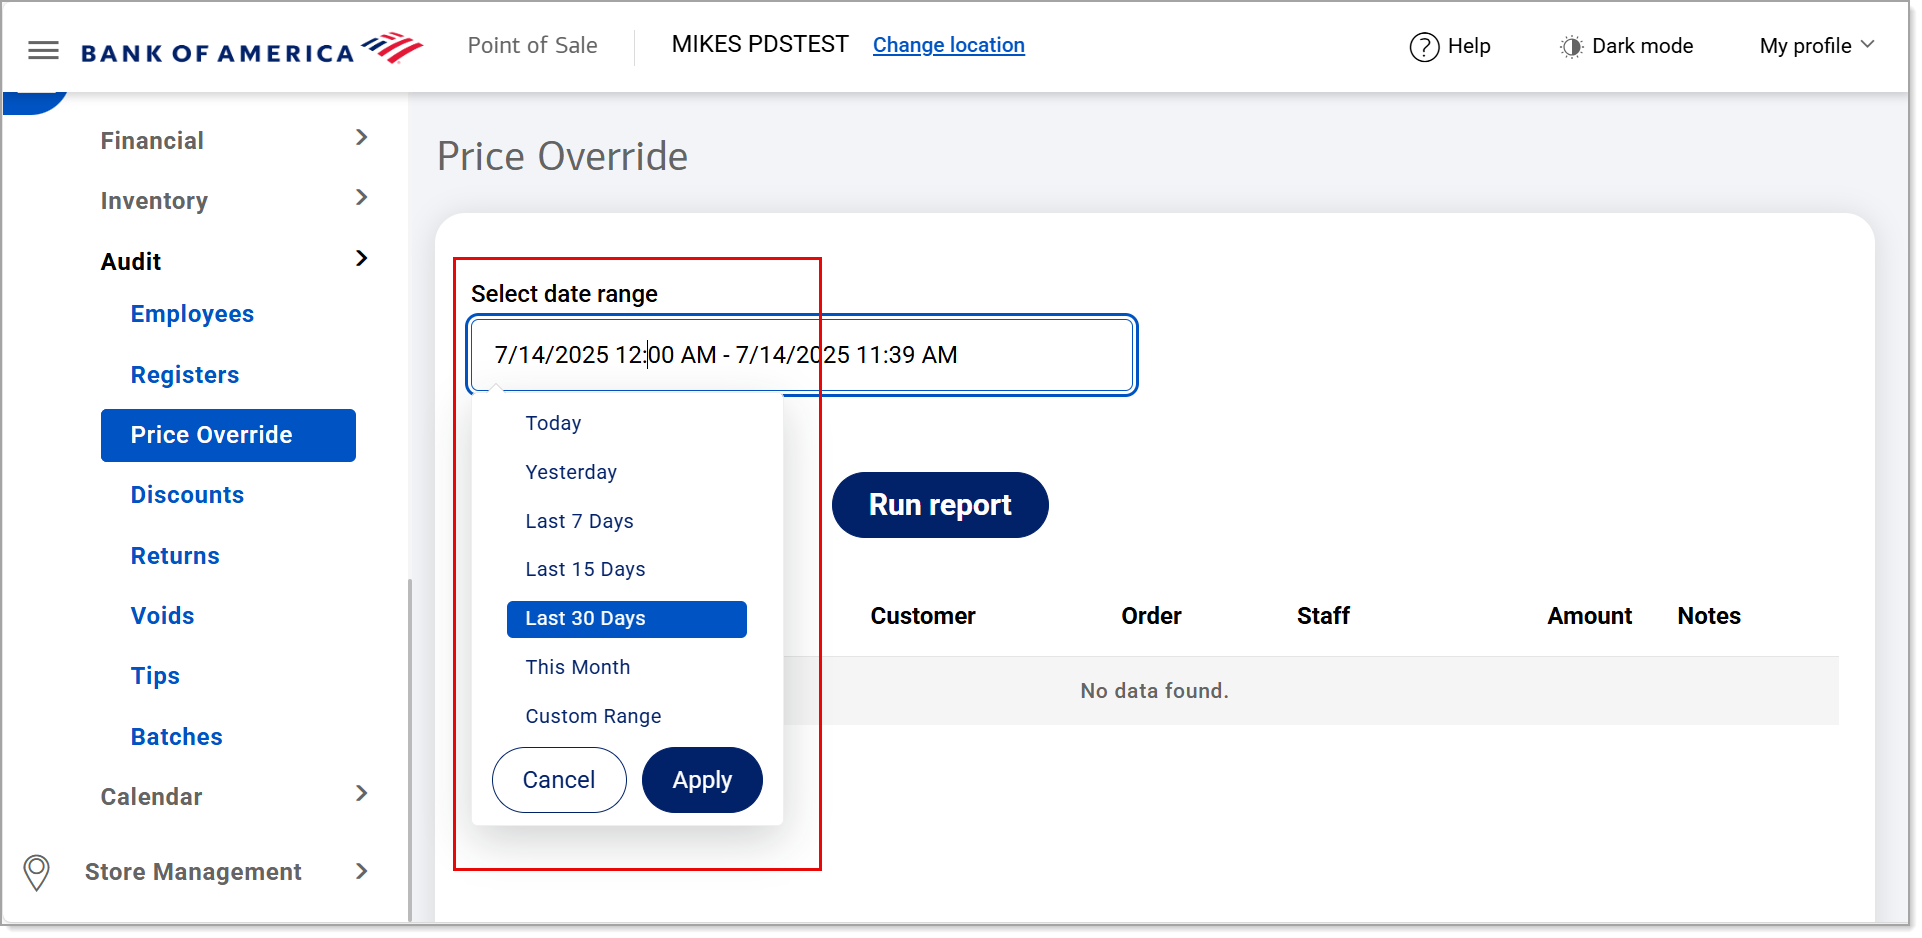Open the Voids audit report
This screenshot has width=1922, height=938.
tap(162, 616)
